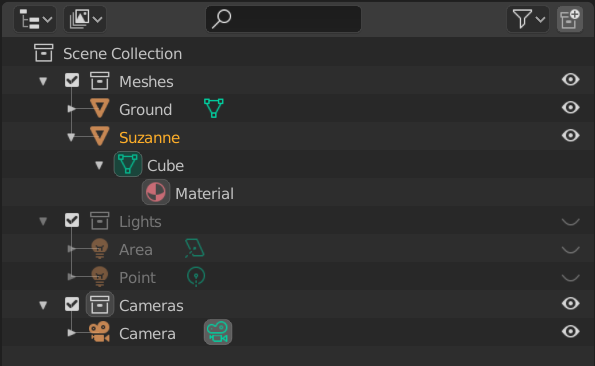
Task: Click the Point light data icon
Action: [196, 277]
